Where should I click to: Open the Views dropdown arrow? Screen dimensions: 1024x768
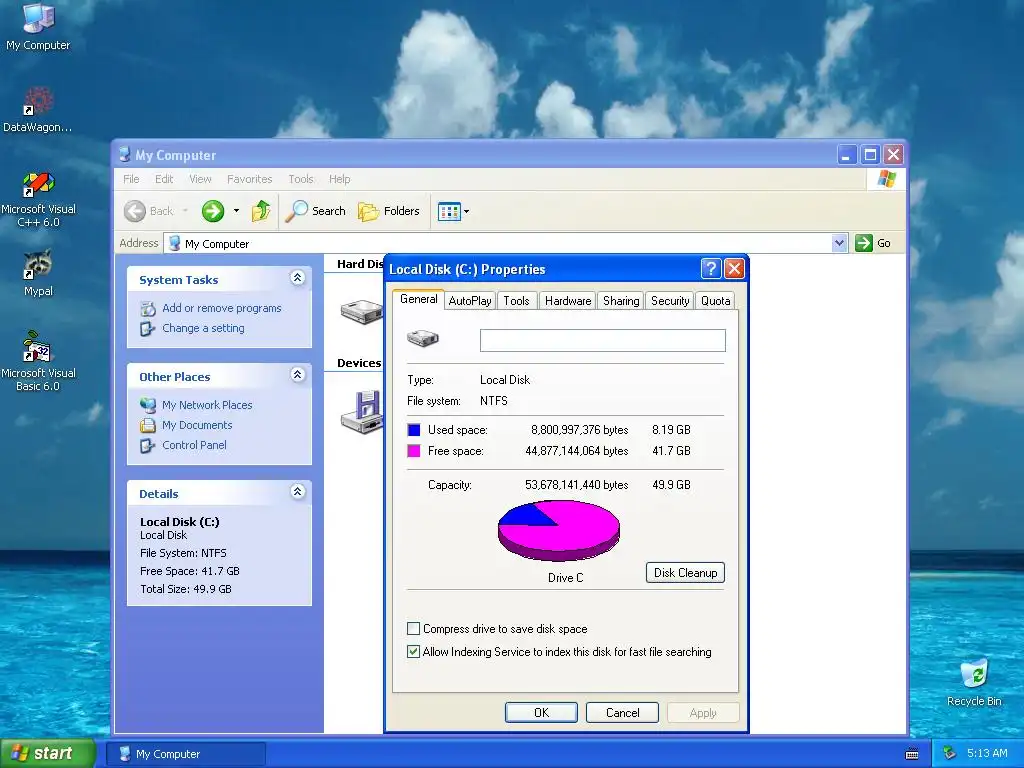(466, 212)
